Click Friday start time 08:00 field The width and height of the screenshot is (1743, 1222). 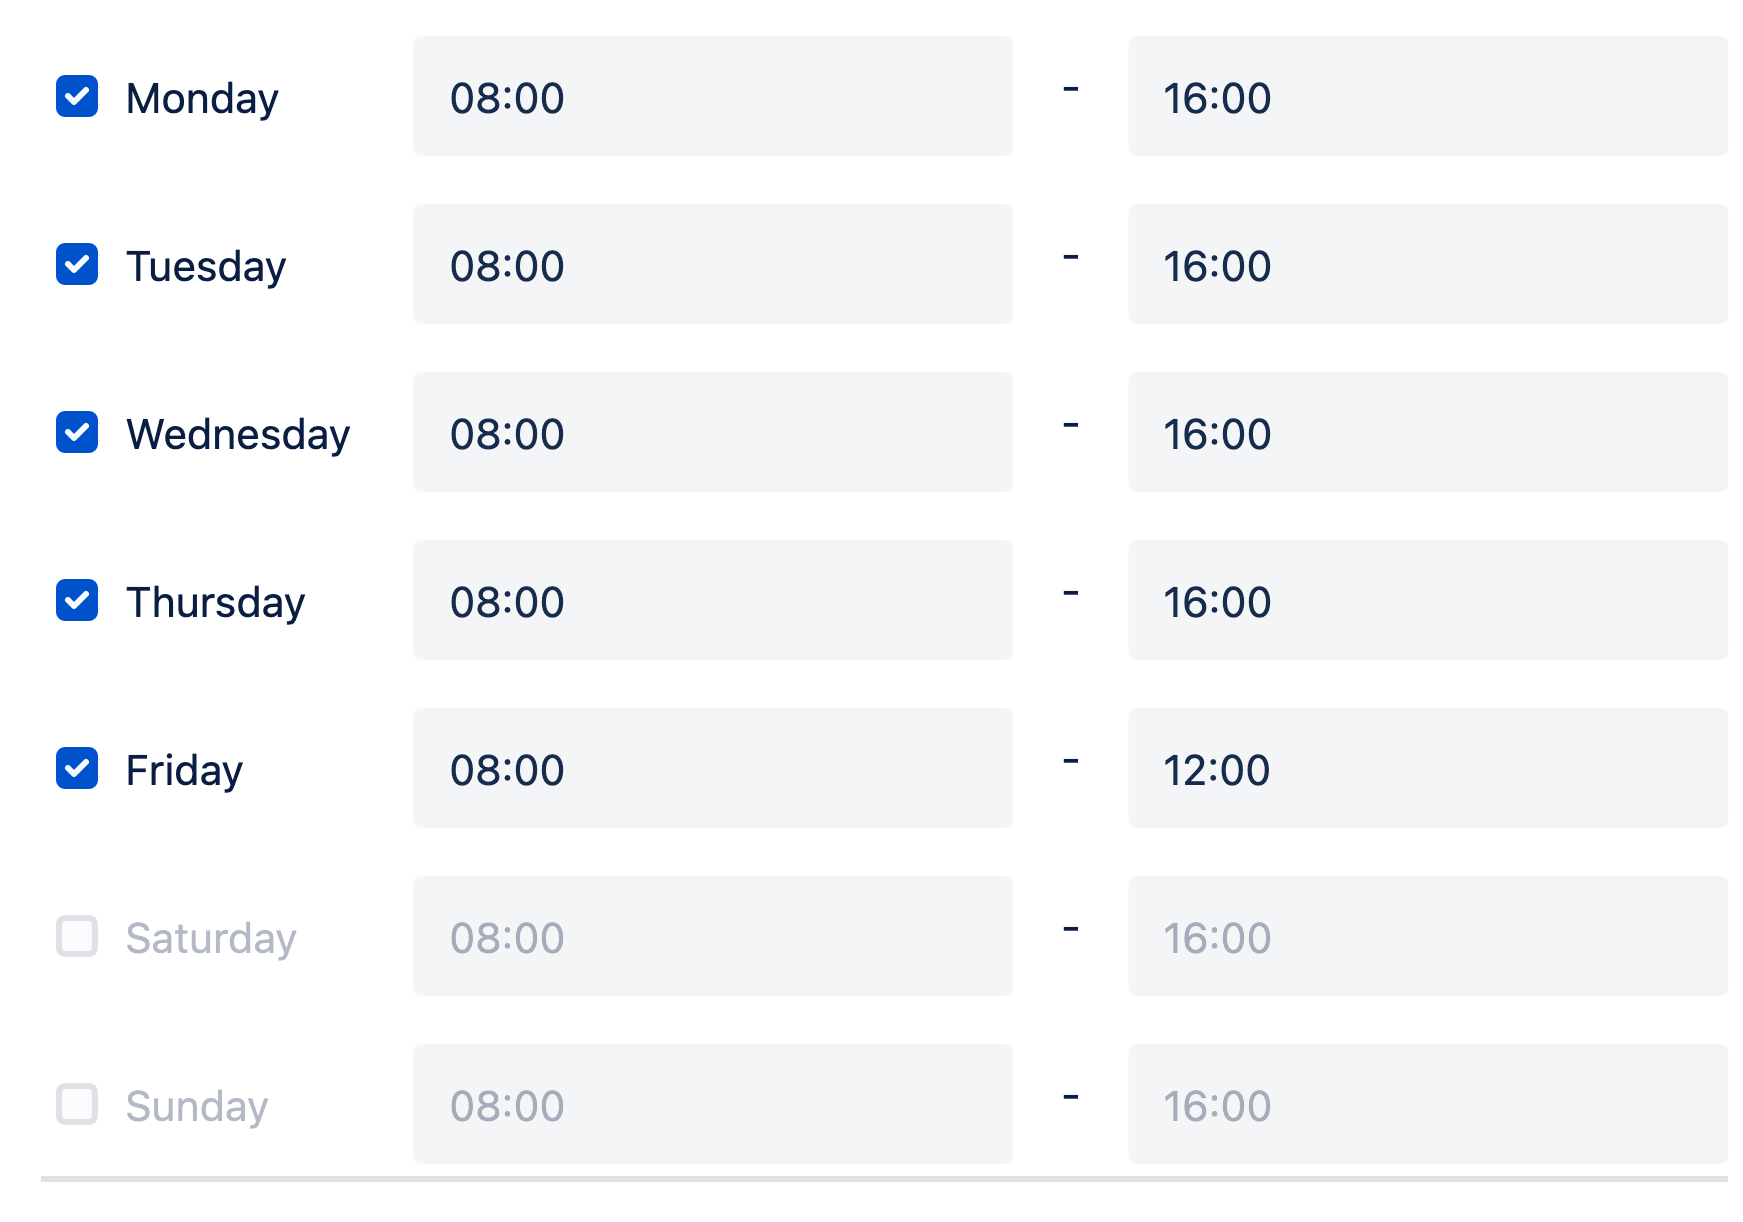point(712,769)
